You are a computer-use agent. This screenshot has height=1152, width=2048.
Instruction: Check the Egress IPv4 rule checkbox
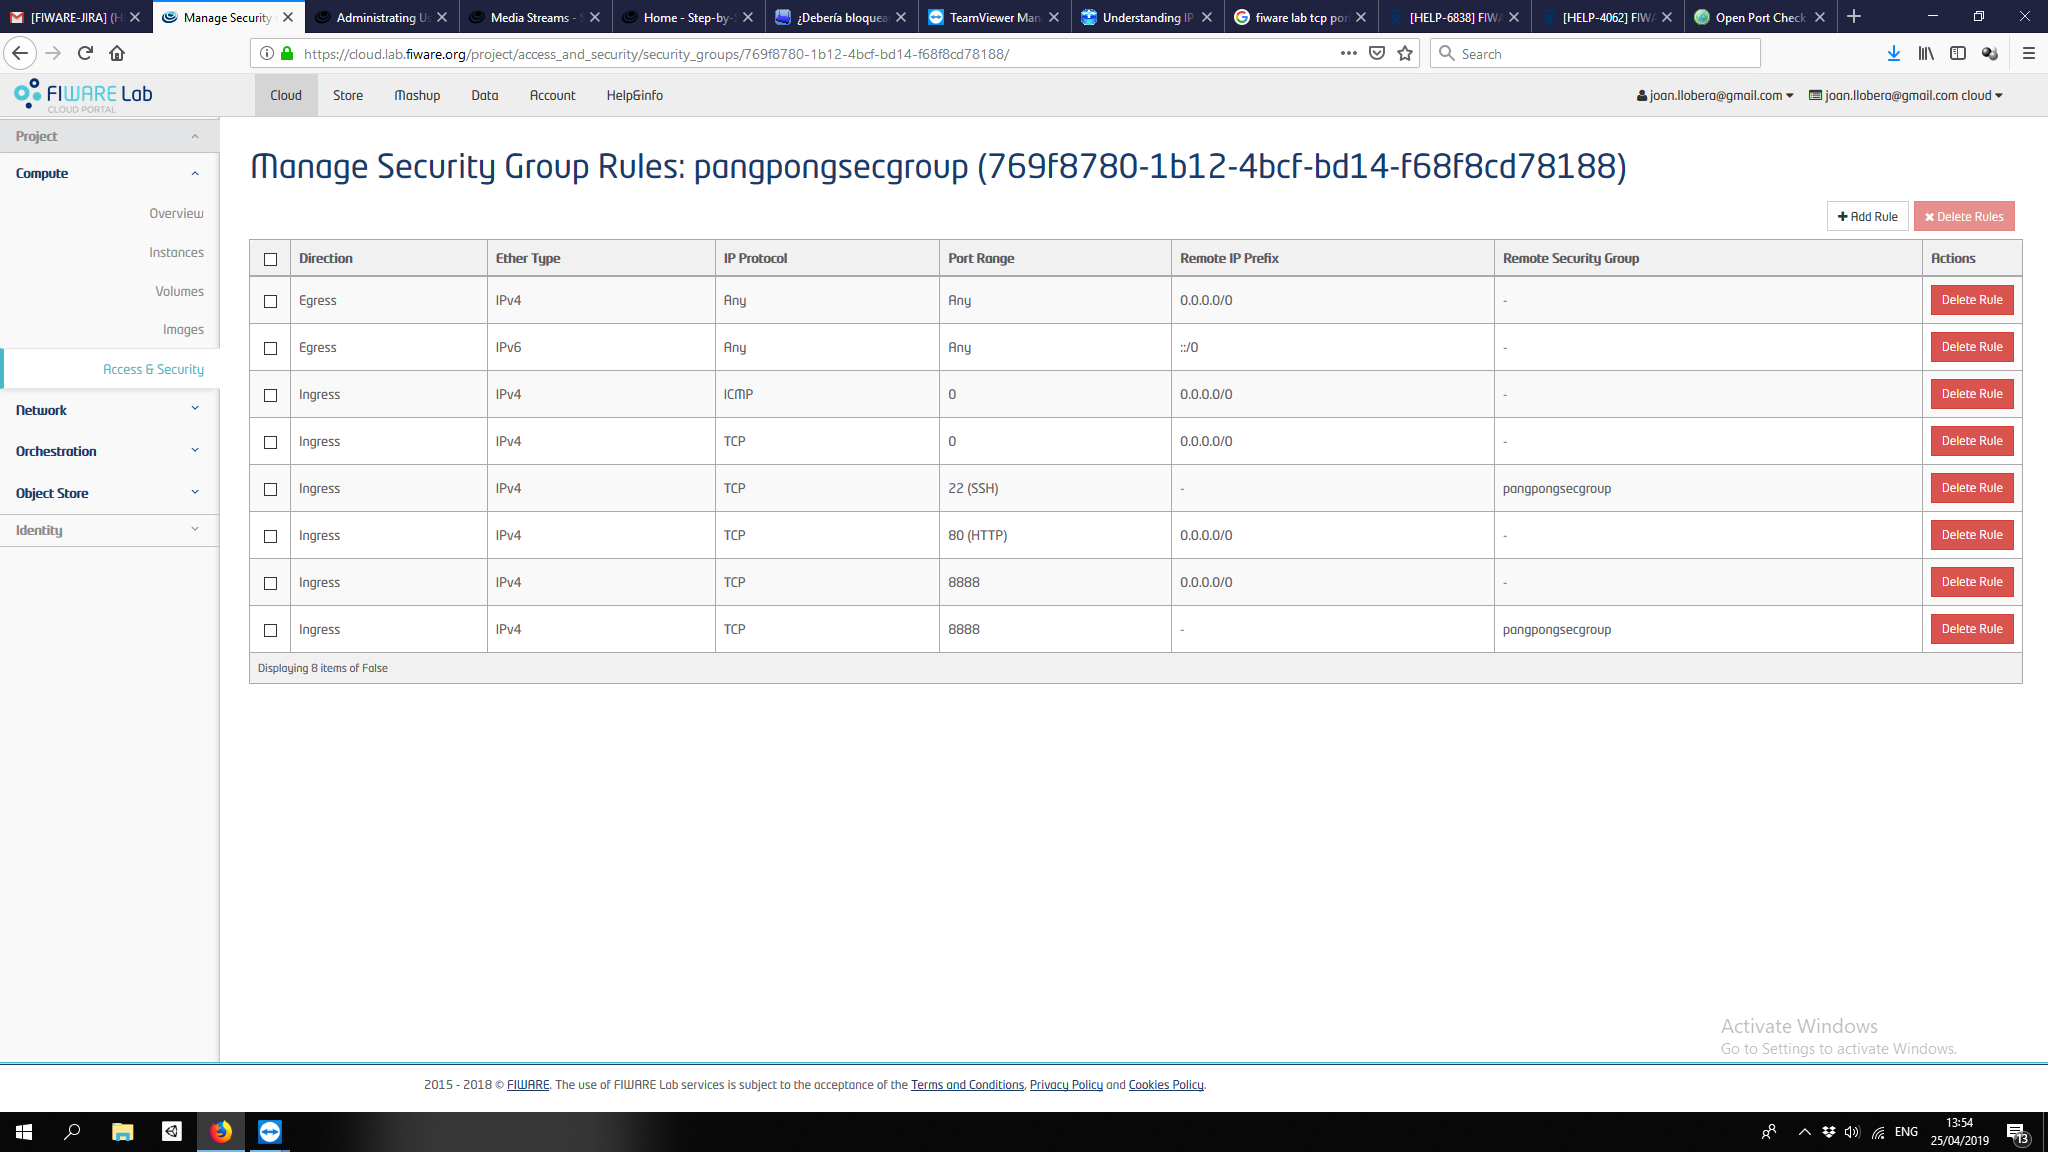[x=270, y=301]
